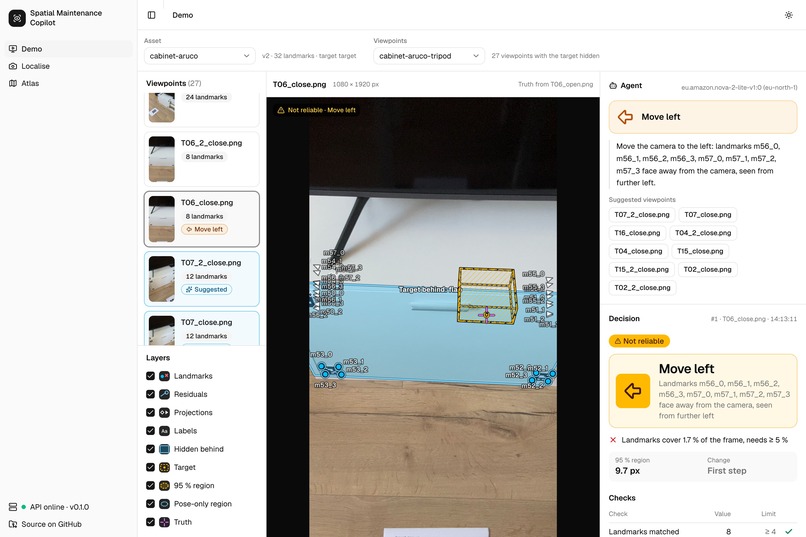Viewport: 806px width, 537px height.
Task: Click the red X failed check icon
Action: click(613, 440)
